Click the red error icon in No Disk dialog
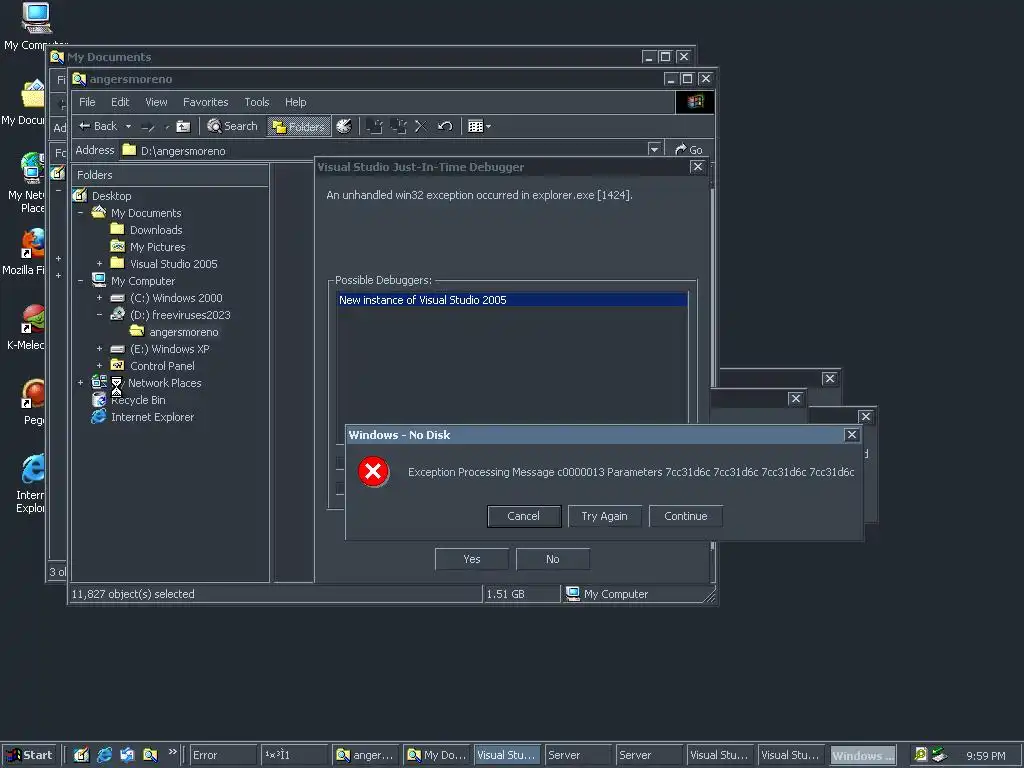The height and width of the screenshot is (768, 1024). pyautogui.click(x=374, y=472)
